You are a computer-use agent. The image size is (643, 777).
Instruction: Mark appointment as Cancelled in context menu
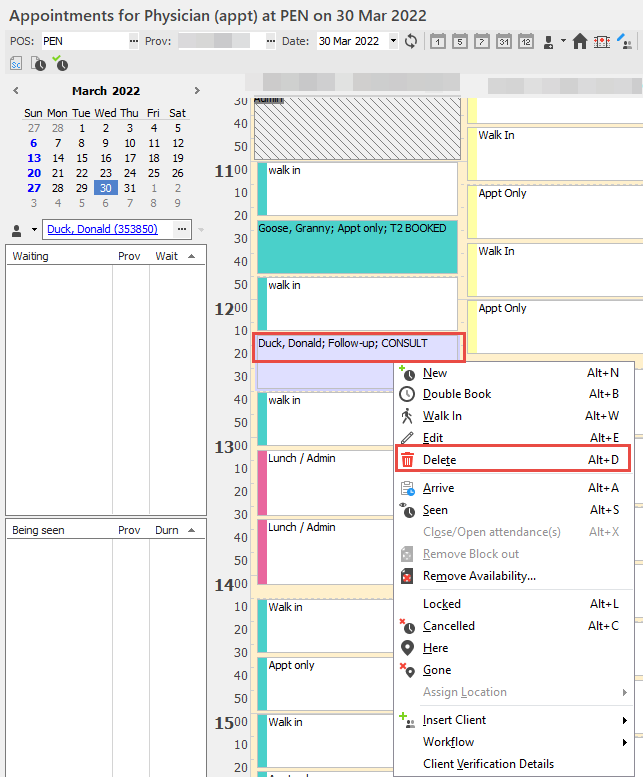tap(449, 626)
